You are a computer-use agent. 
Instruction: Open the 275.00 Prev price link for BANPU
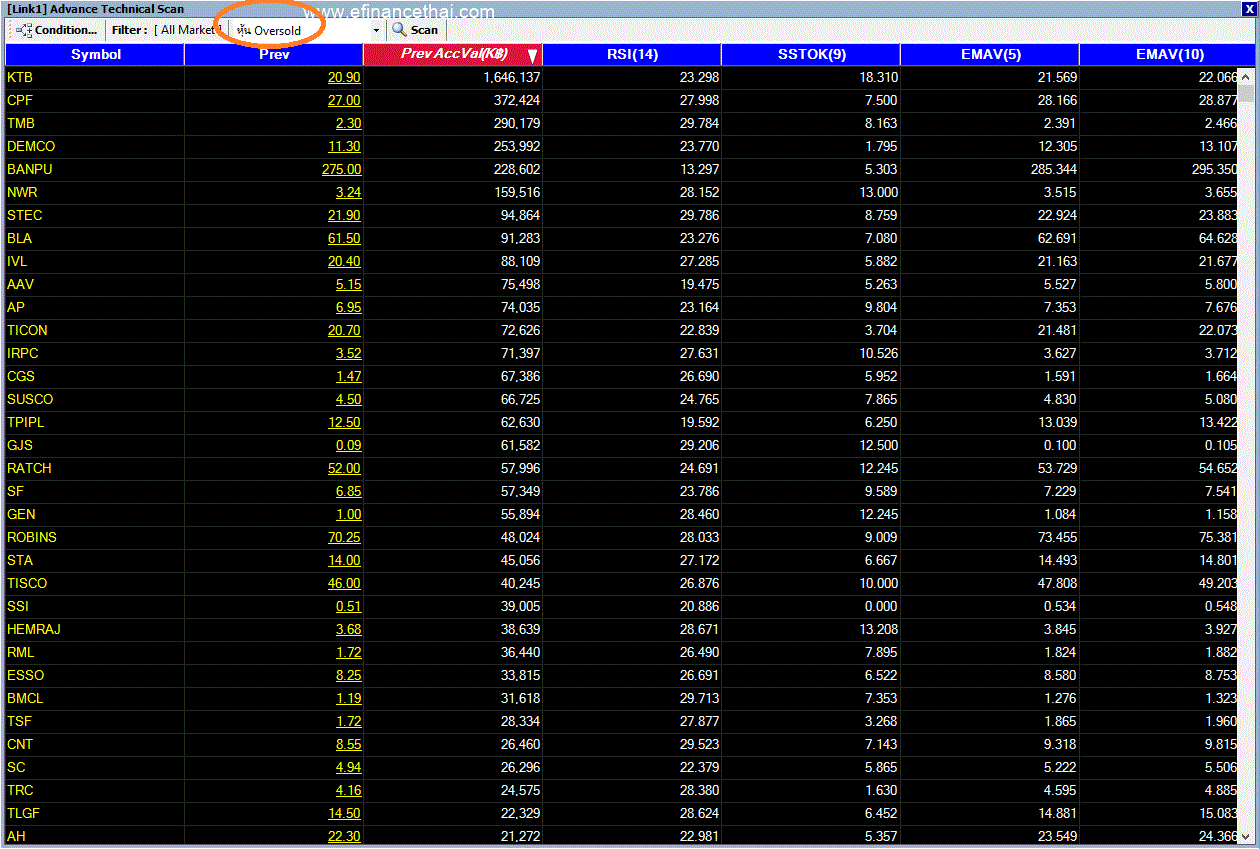coord(341,169)
